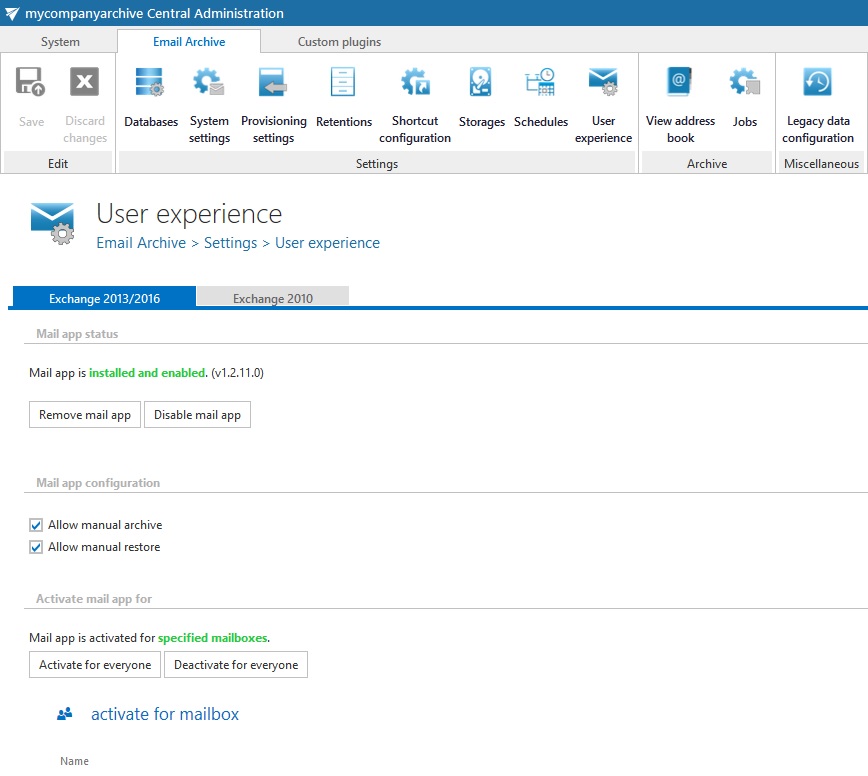Click the Remove mail app button
Viewport: 868px width, 776px height.
click(85, 415)
